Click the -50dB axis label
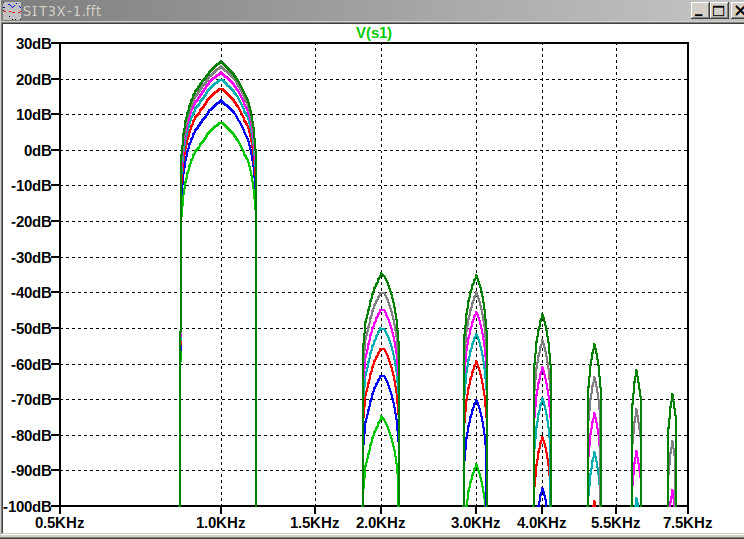This screenshot has height=539, width=744. point(31,328)
